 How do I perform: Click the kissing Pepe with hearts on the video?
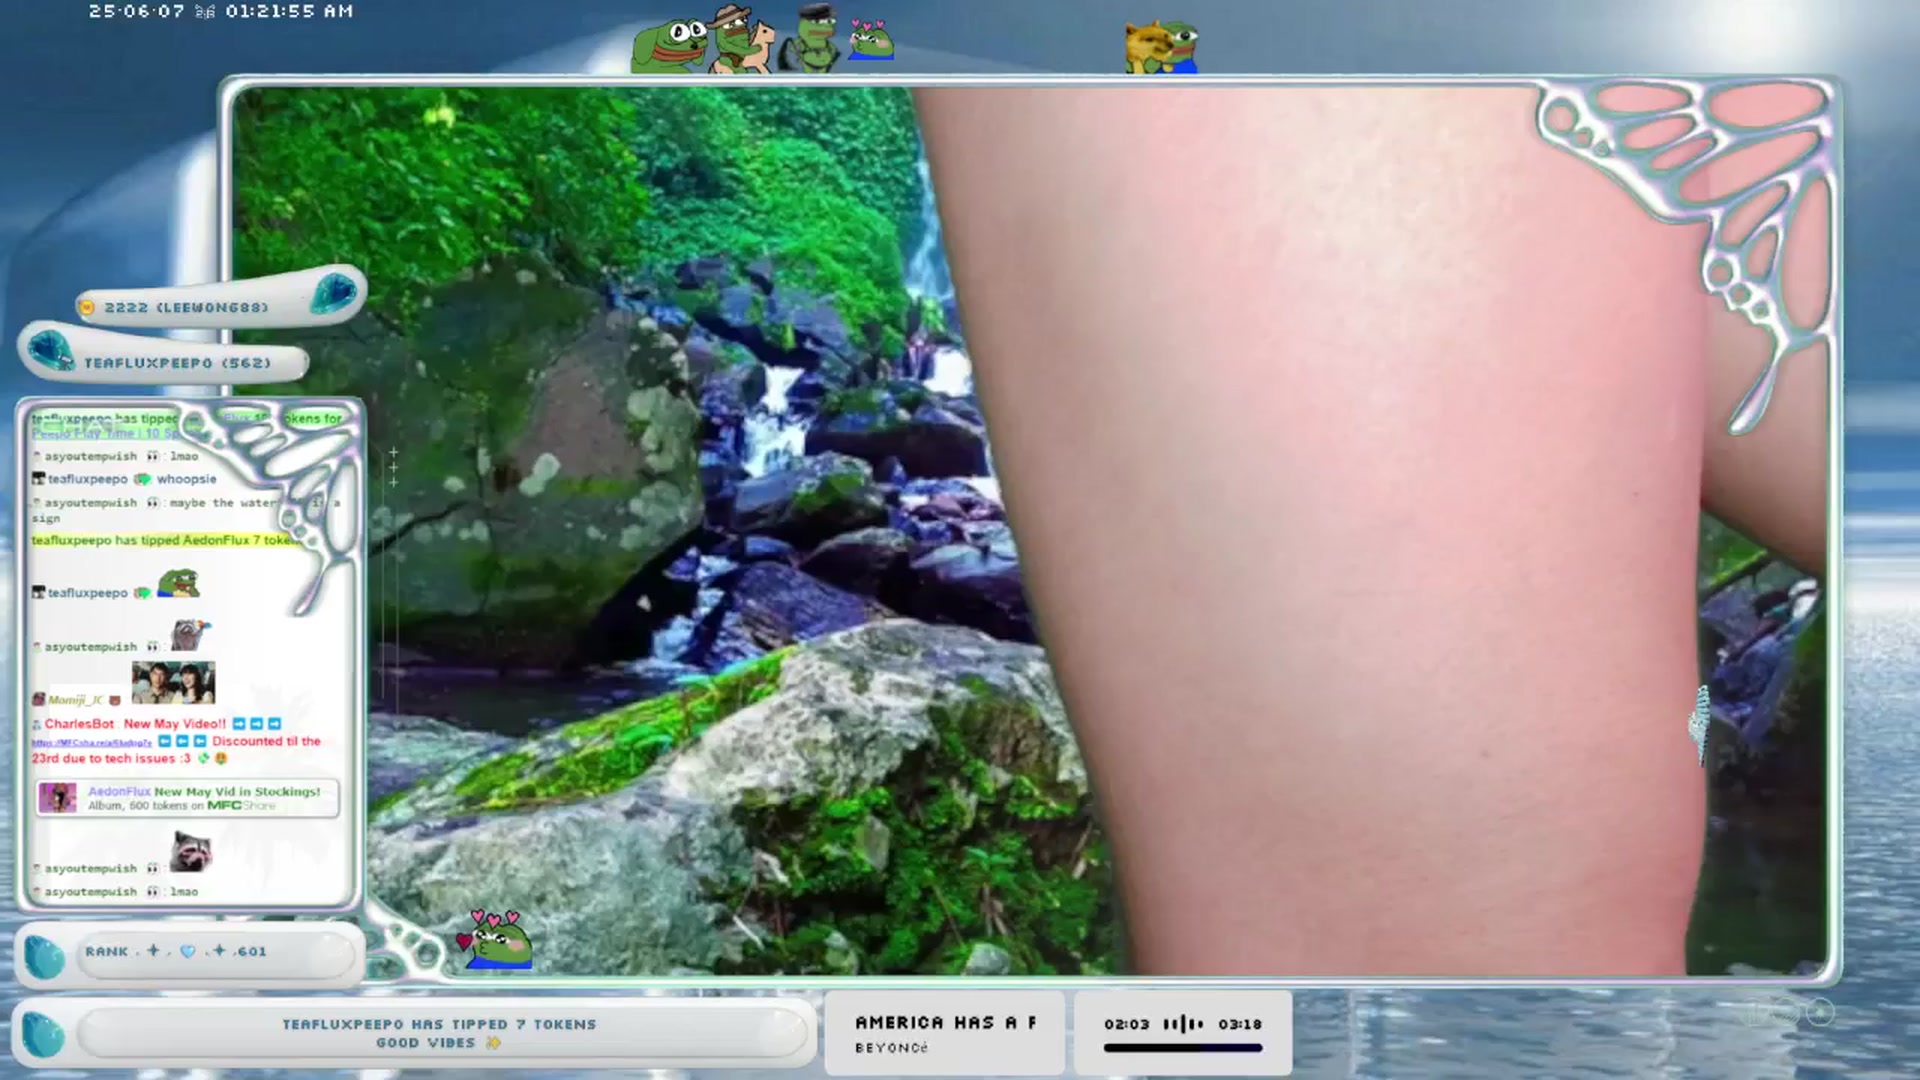[494, 939]
